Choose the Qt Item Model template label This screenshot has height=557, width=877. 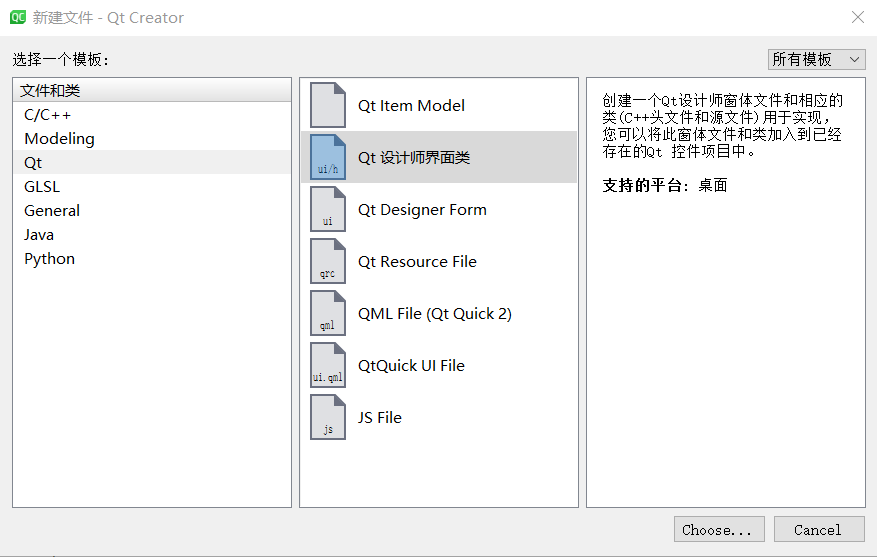click(x=411, y=106)
